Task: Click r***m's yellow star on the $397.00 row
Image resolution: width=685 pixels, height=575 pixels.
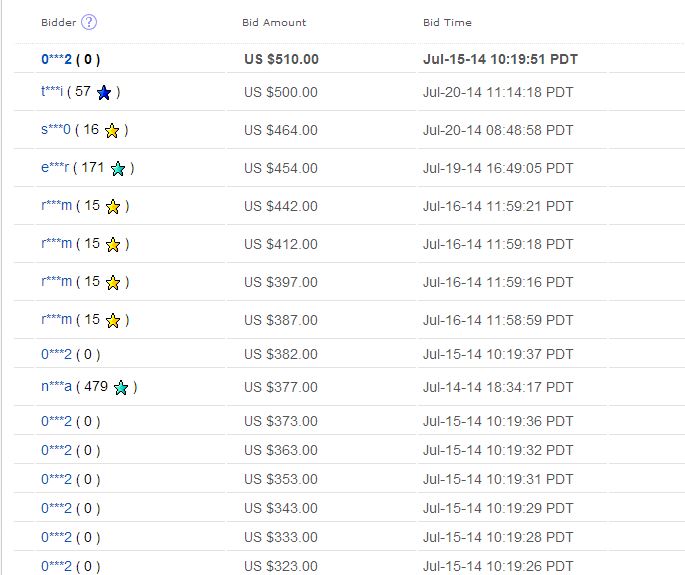Action: [113, 283]
